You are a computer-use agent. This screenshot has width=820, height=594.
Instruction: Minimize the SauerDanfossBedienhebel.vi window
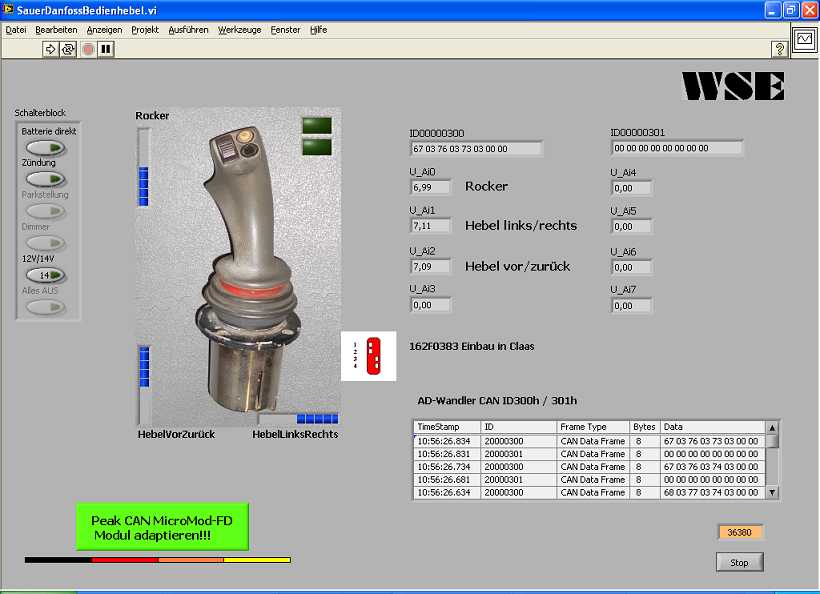point(773,10)
